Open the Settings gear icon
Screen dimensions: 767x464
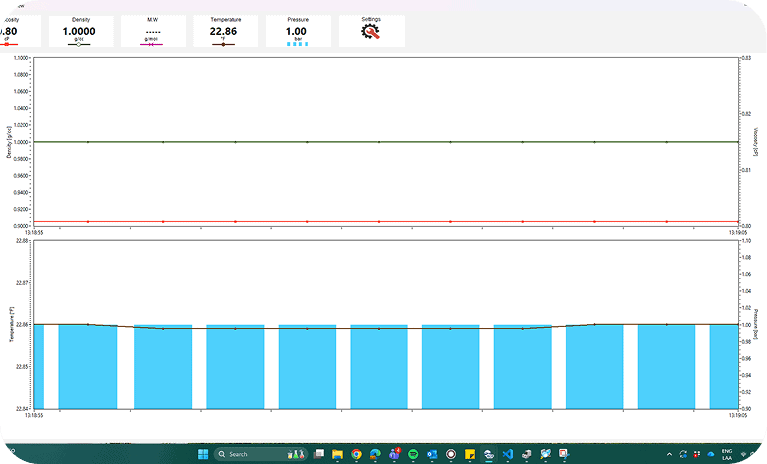tap(371, 31)
